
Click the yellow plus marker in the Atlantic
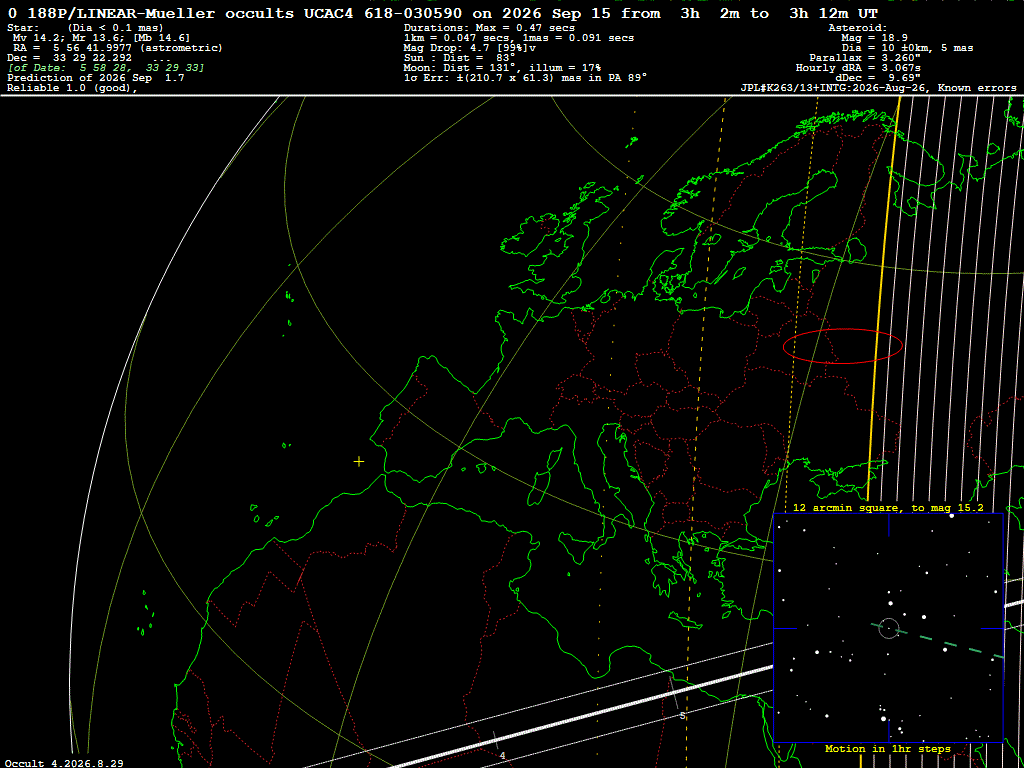[359, 462]
